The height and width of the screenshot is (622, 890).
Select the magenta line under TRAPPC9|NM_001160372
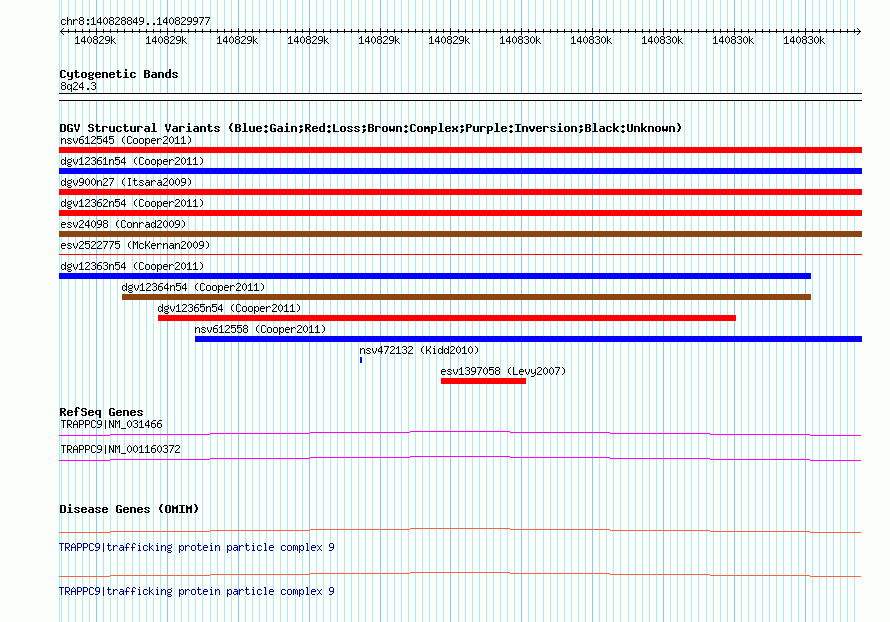[x=460, y=459]
